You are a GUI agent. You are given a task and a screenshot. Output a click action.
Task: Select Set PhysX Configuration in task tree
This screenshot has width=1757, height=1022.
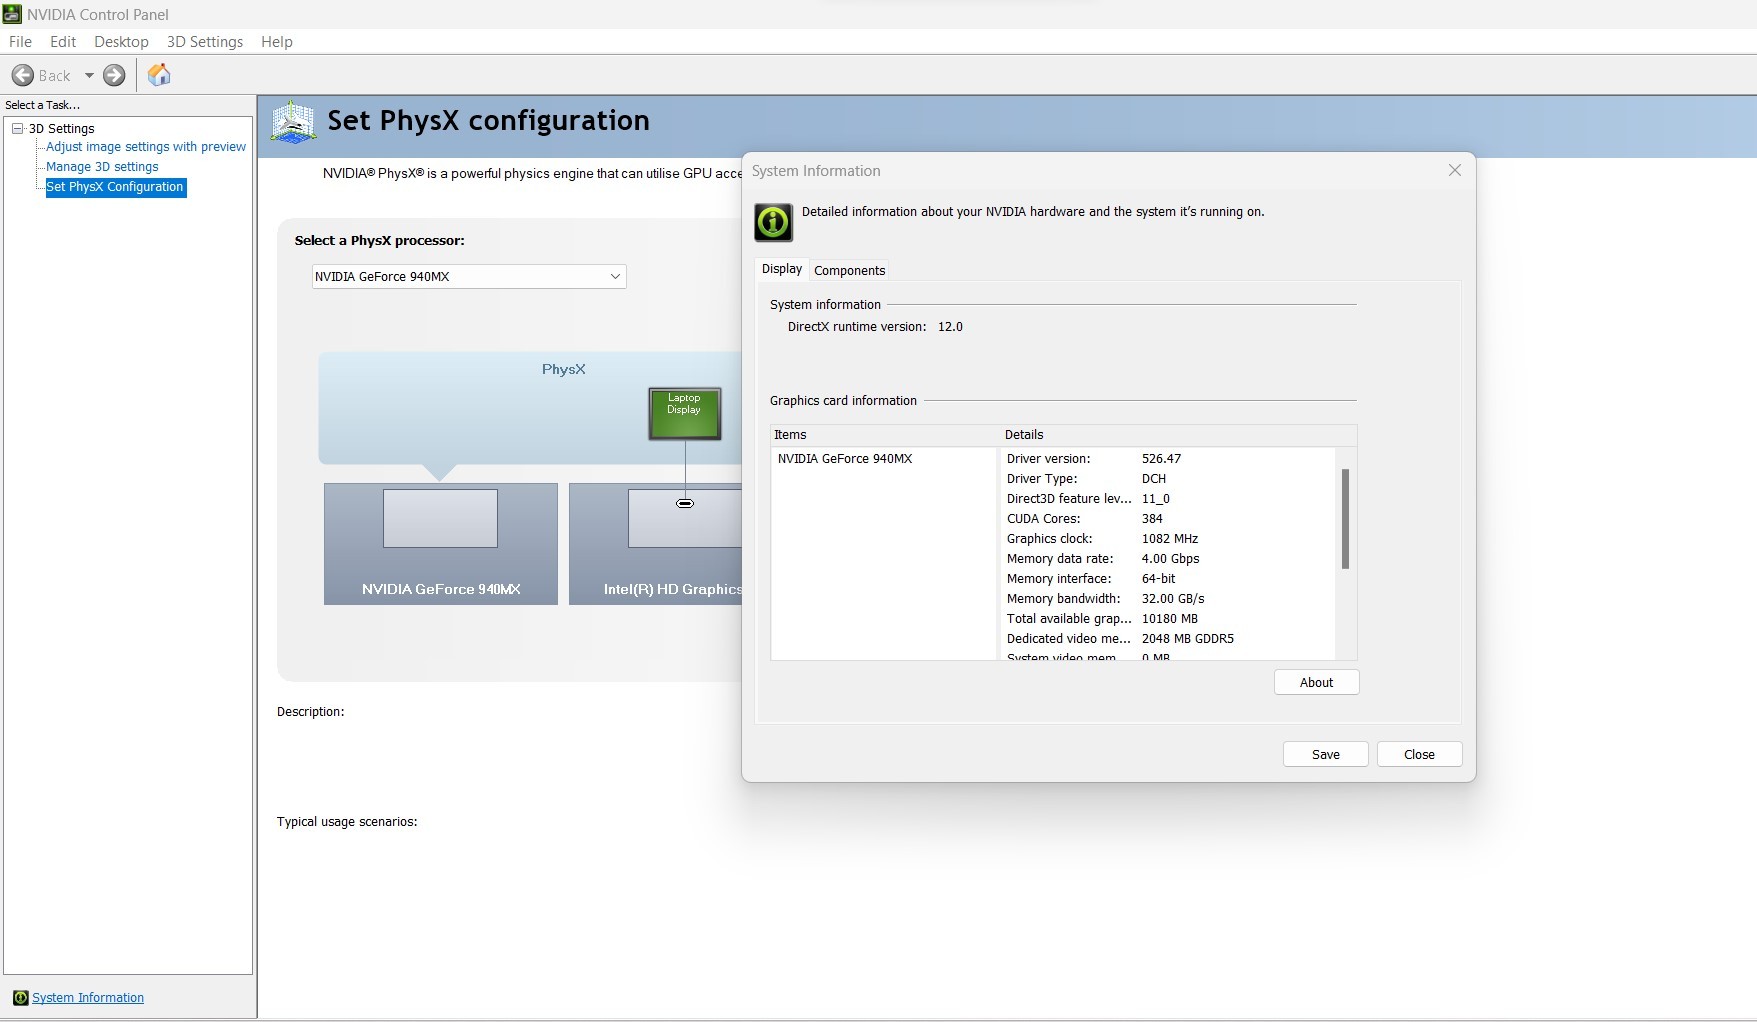tap(115, 187)
